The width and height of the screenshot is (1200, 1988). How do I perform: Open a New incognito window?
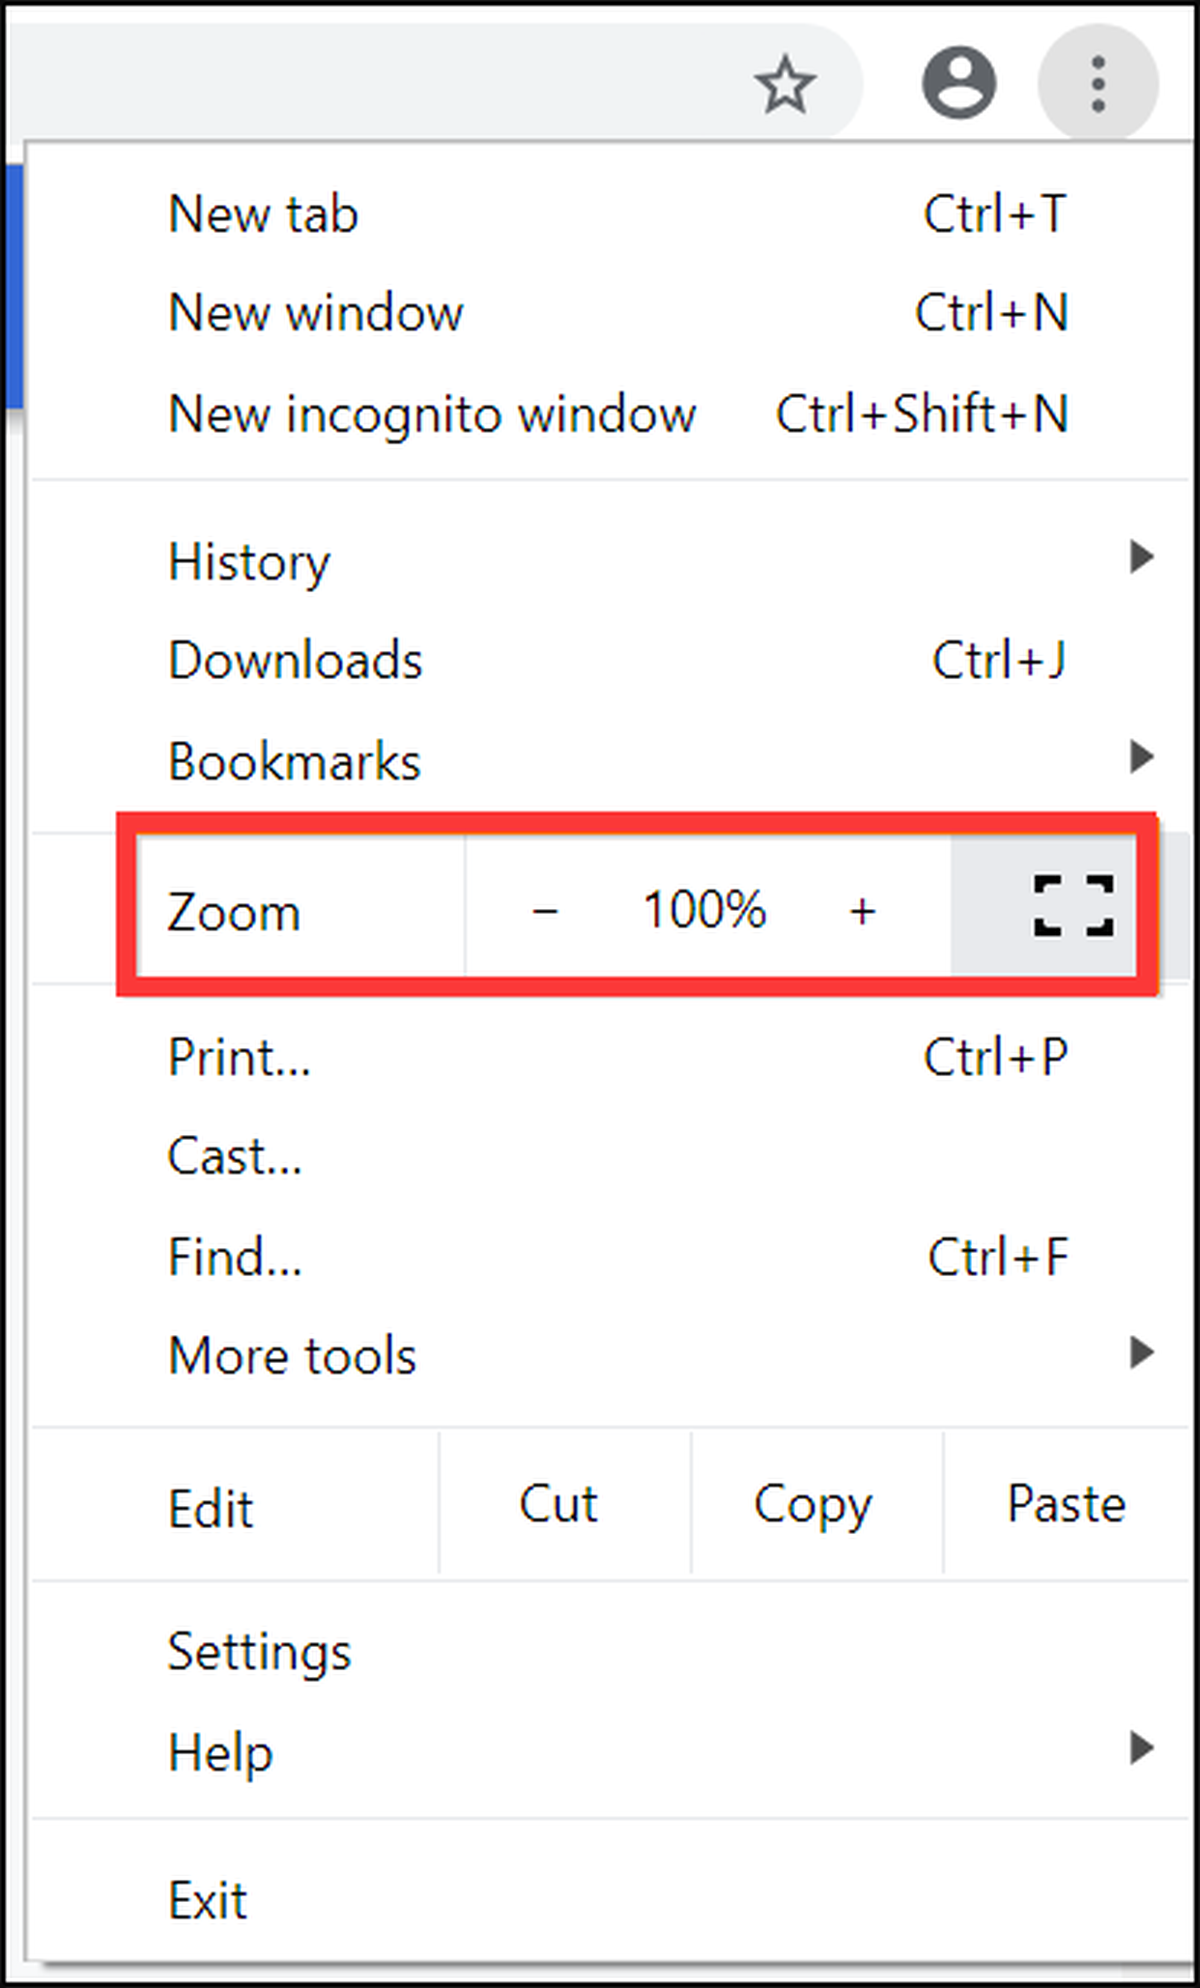[x=610, y=414]
